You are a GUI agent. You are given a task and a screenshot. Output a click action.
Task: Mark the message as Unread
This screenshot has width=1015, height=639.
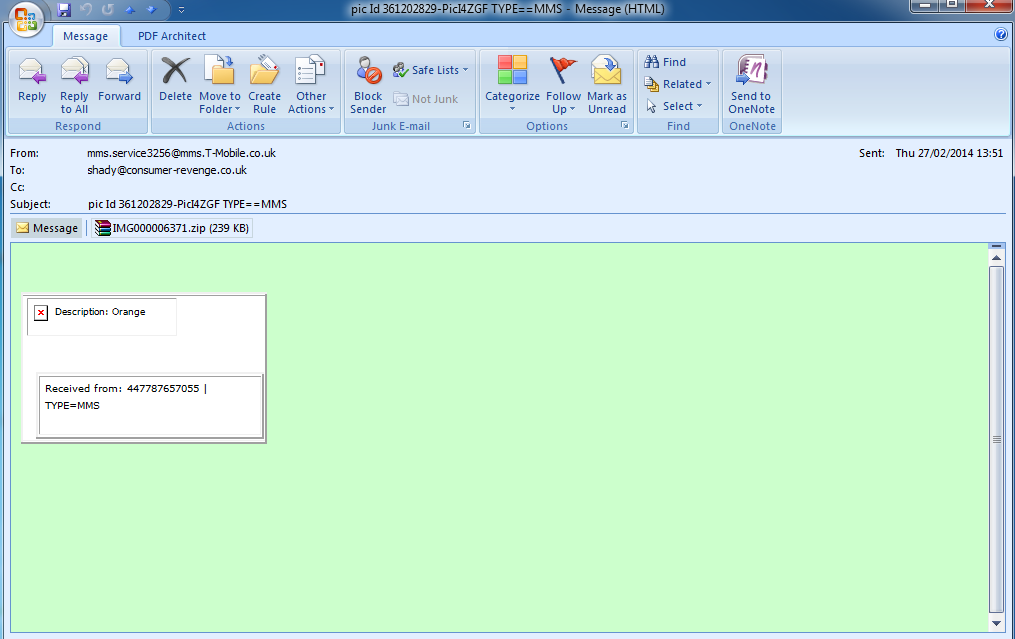tap(606, 72)
